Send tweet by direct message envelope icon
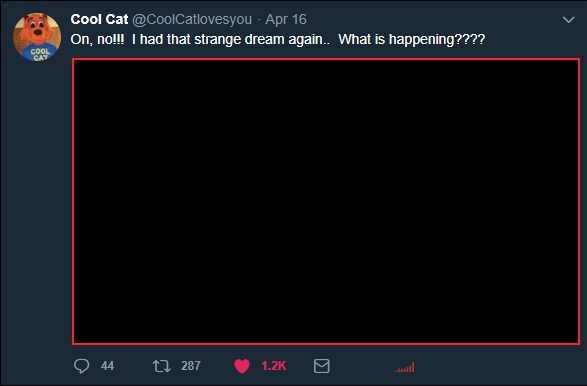Screen dimensions: 587x386 pos(322,366)
